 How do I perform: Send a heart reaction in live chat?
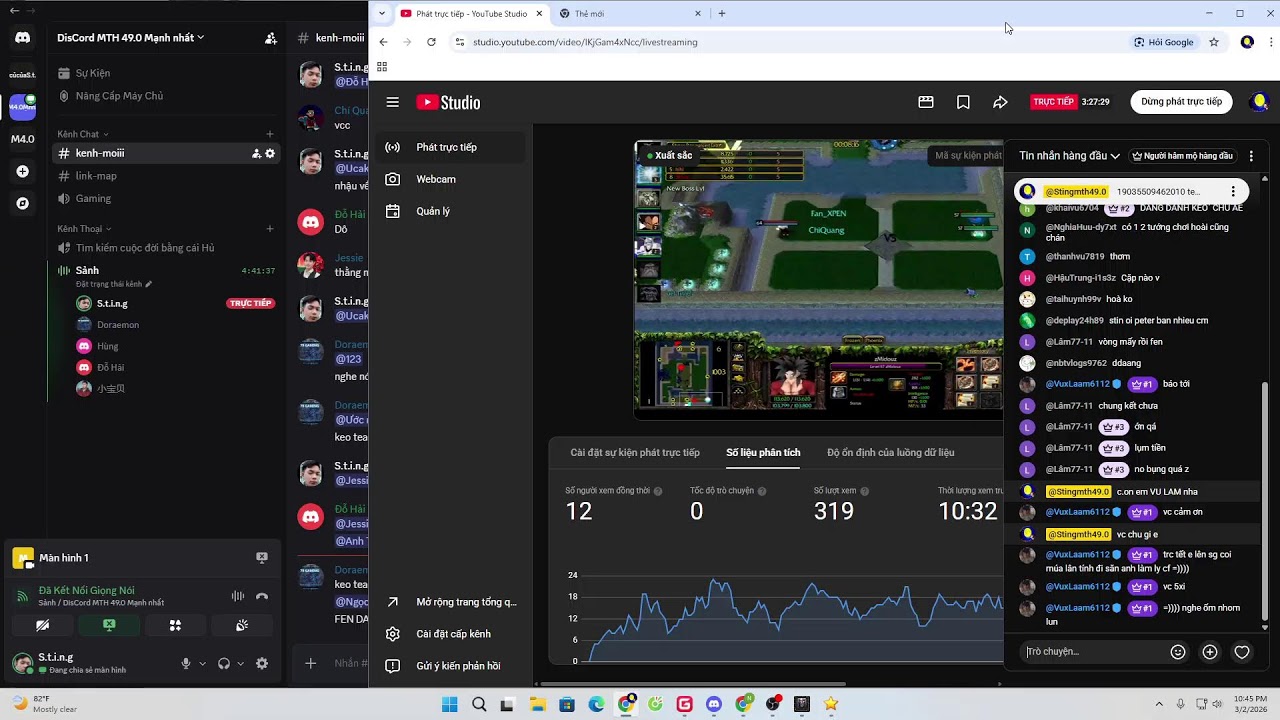[1242, 652]
